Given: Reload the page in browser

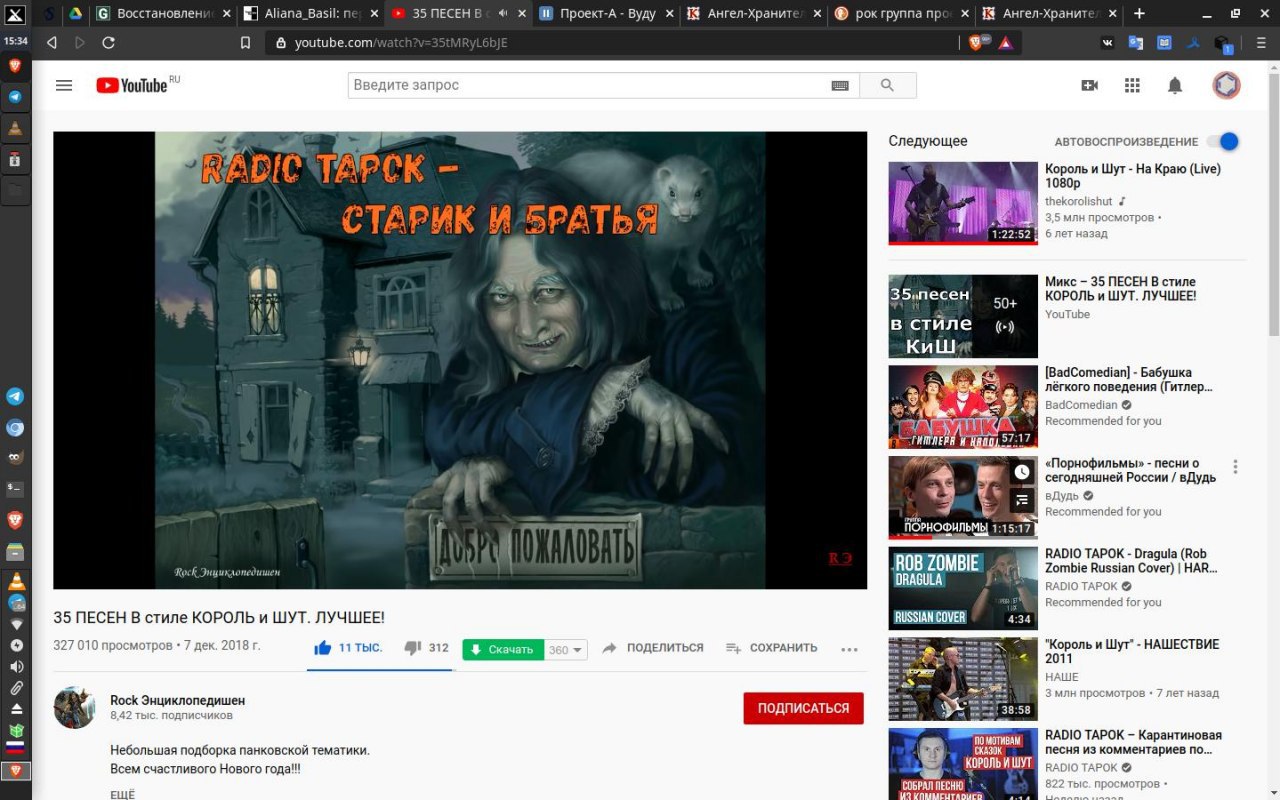Looking at the screenshot, I should (108, 42).
